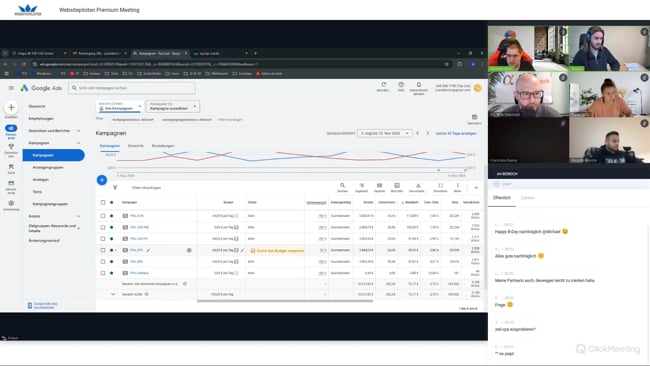Click the Kampagnenstatus: Aktiviert filter chip

(133, 120)
